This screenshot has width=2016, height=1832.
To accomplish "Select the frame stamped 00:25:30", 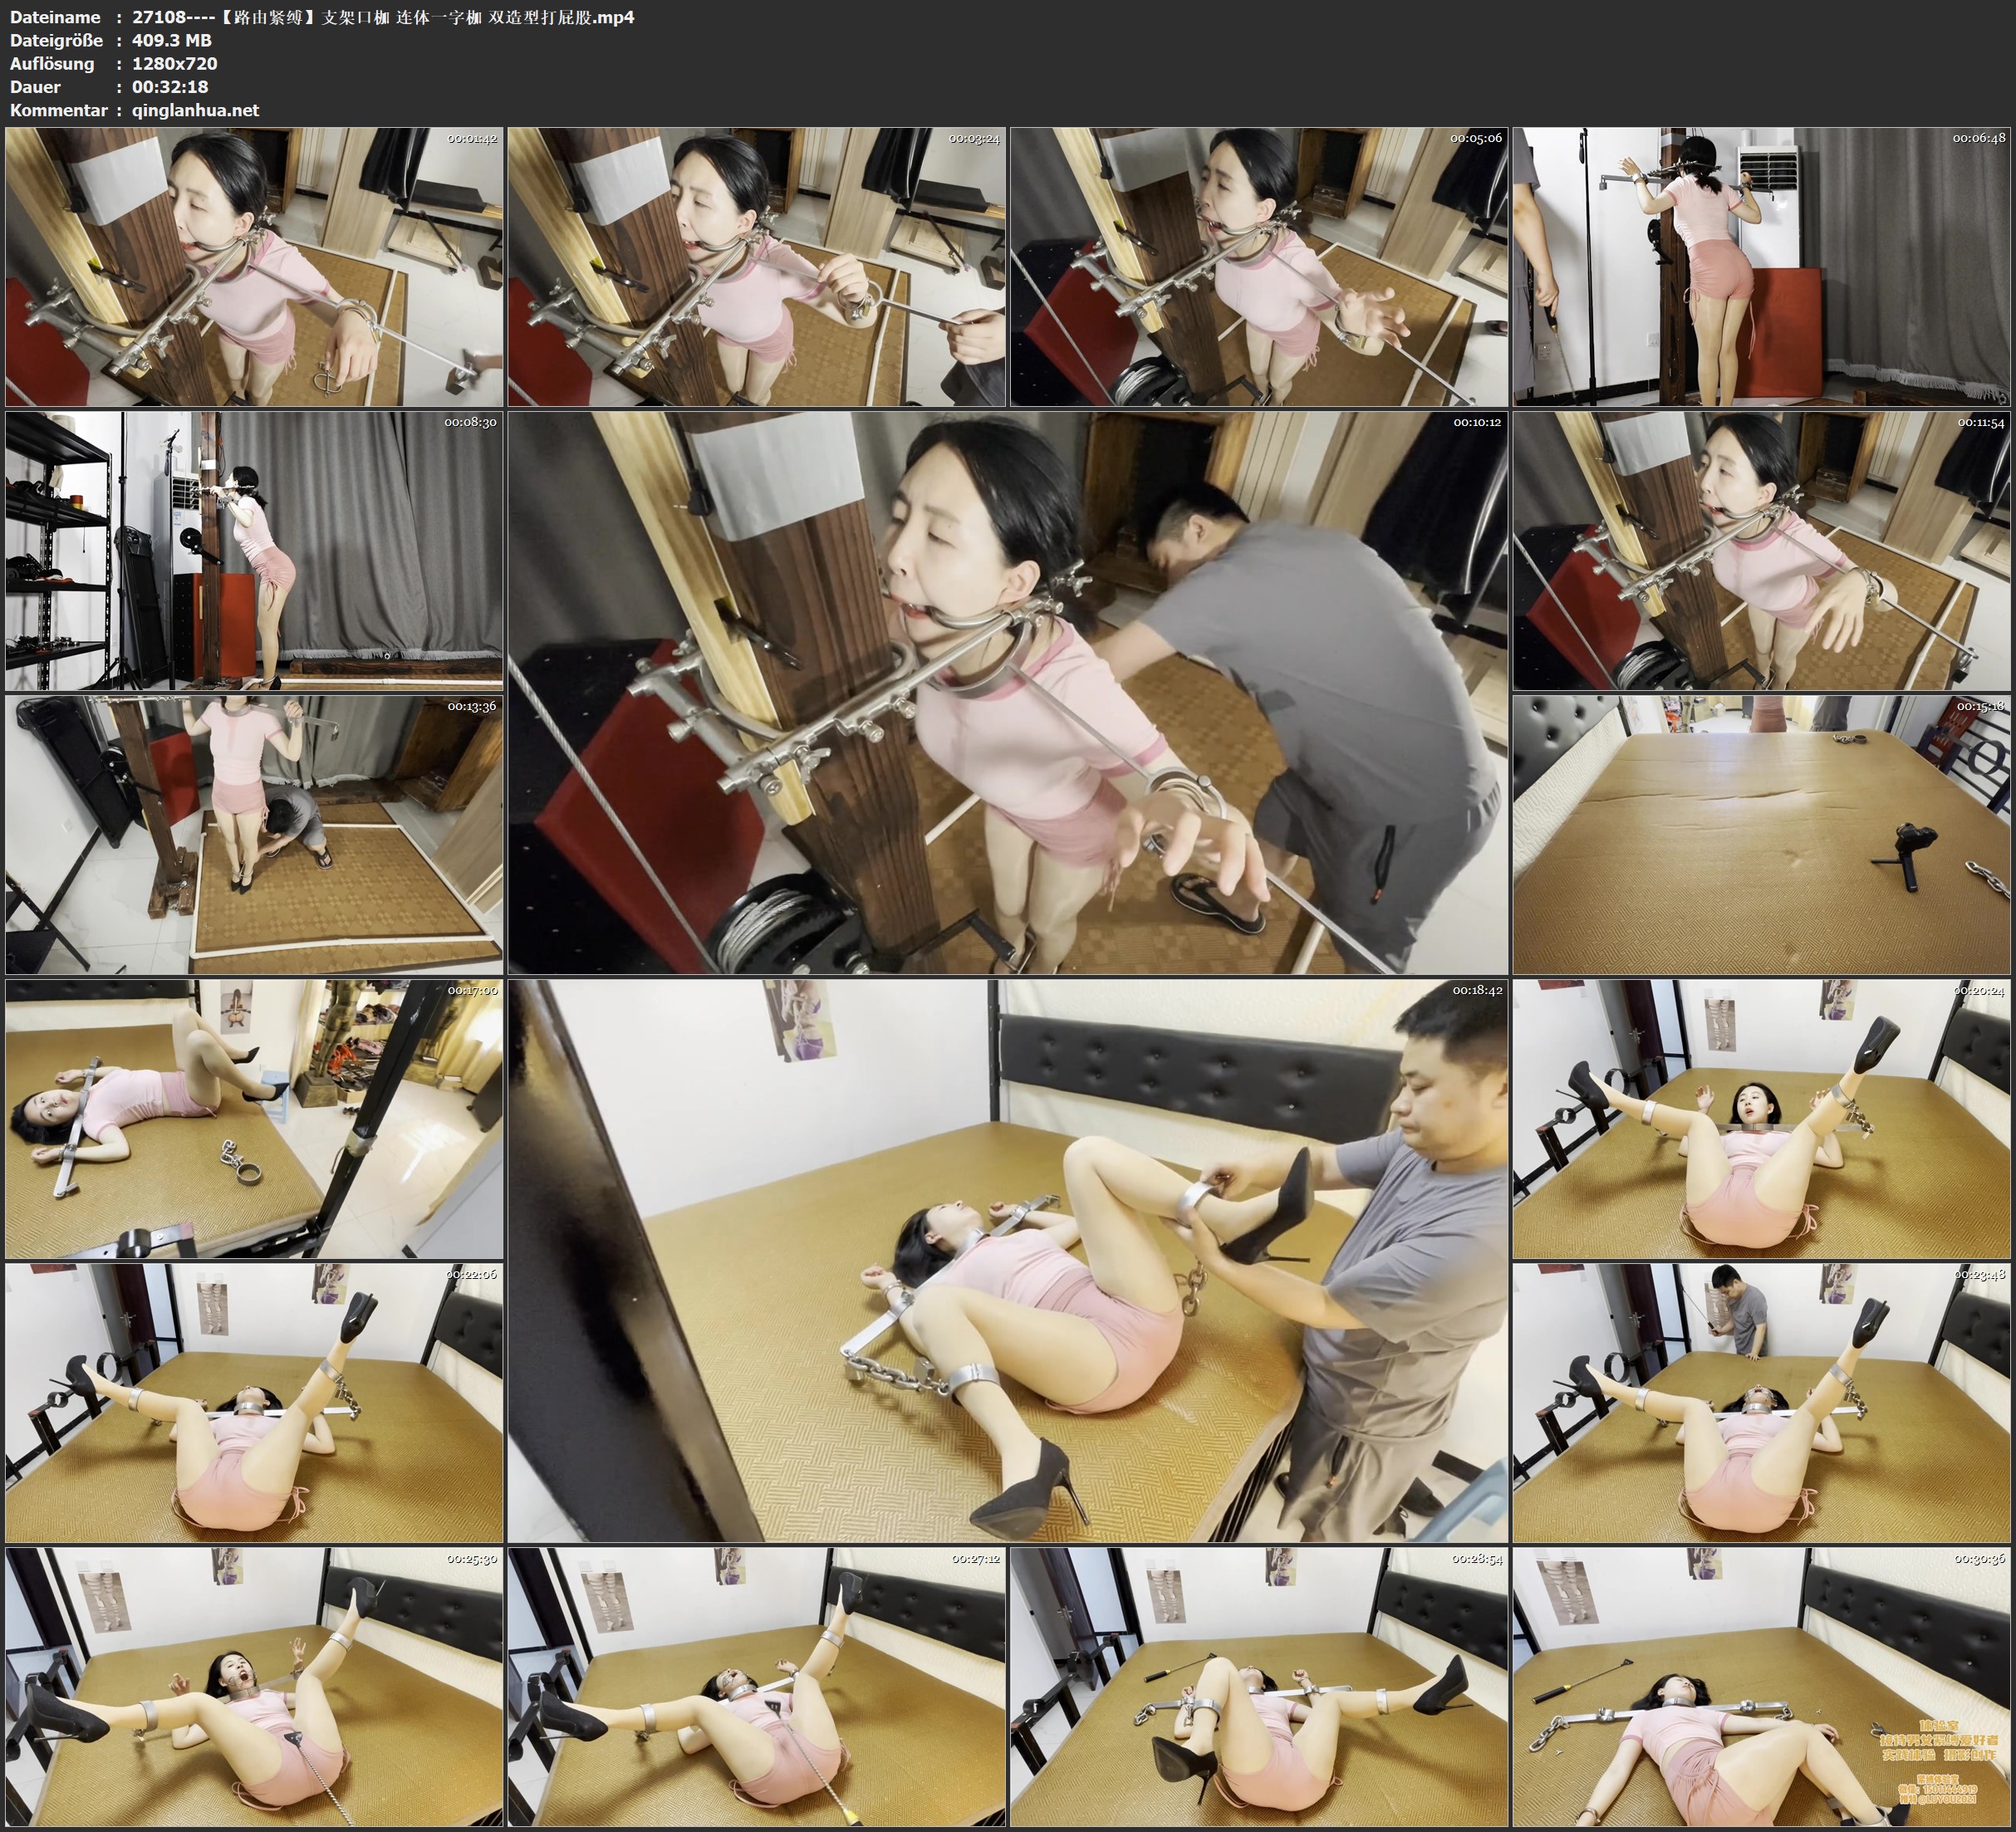I will (254, 1686).
